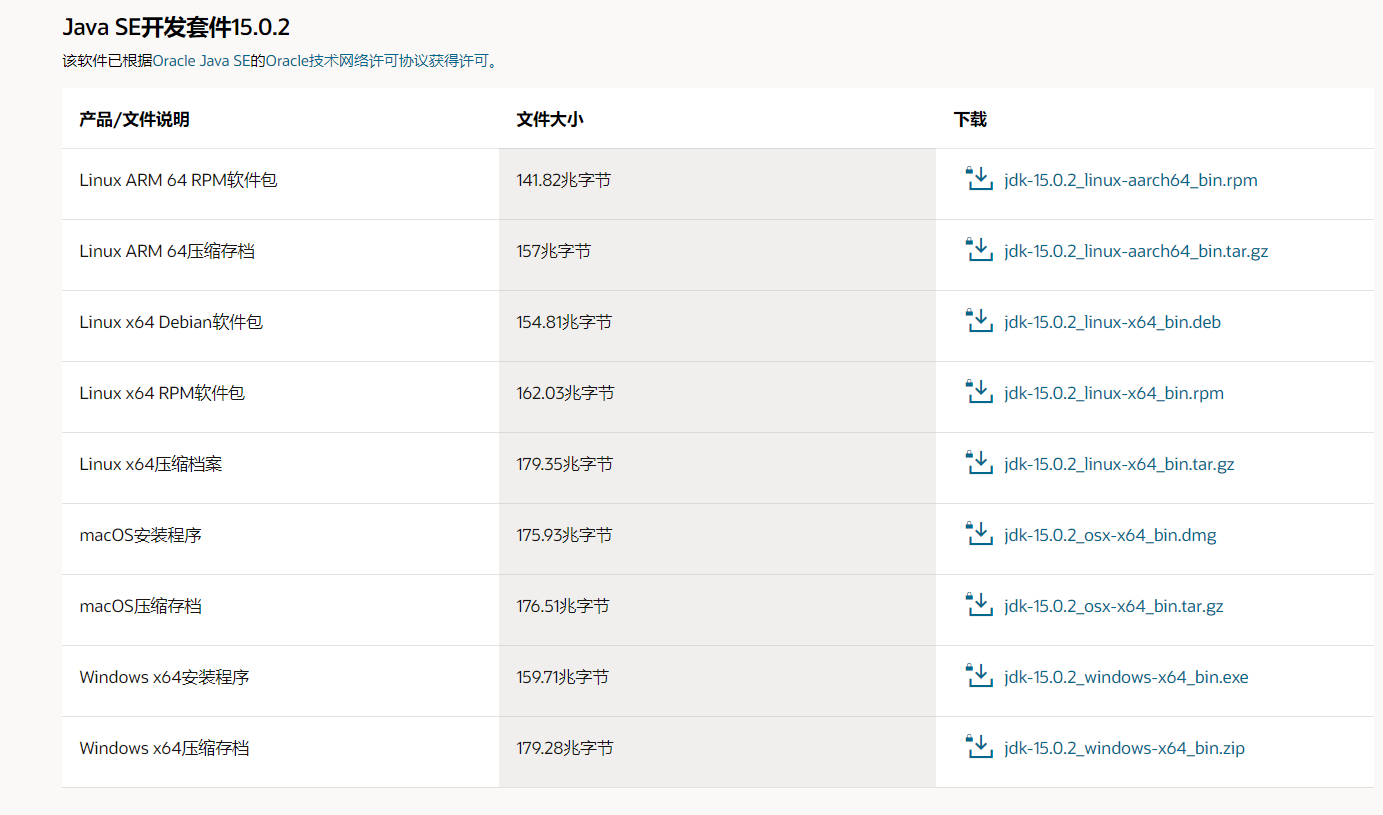The width and height of the screenshot is (1383, 815).
Task: Select the Linux x64 RPM软件包 row label
Action: tap(162, 394)
